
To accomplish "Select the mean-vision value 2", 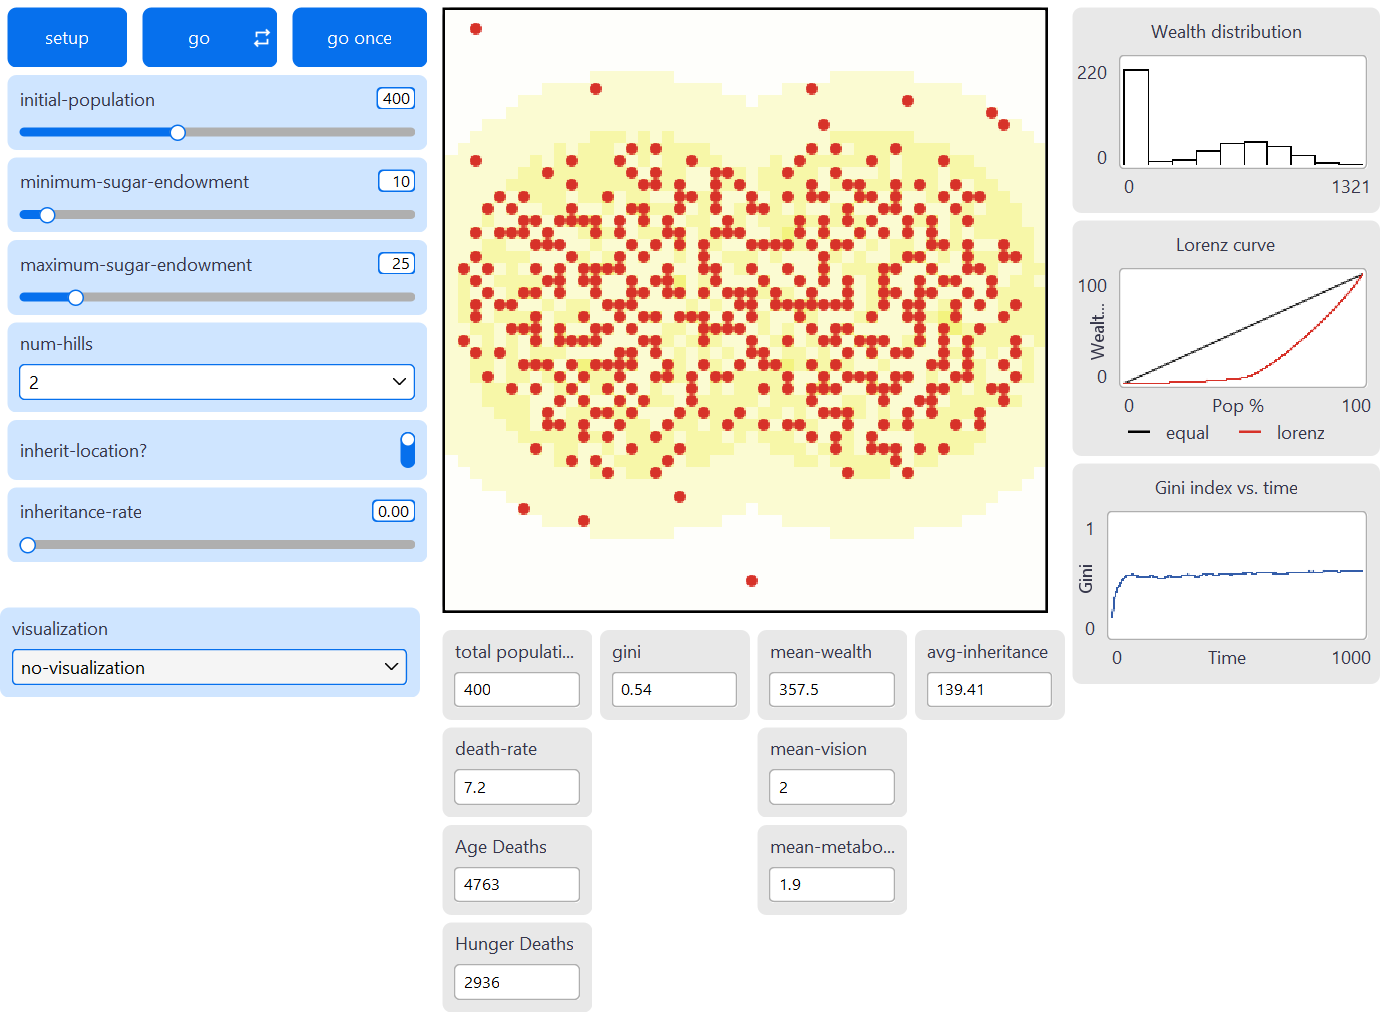I will [832, 787].
